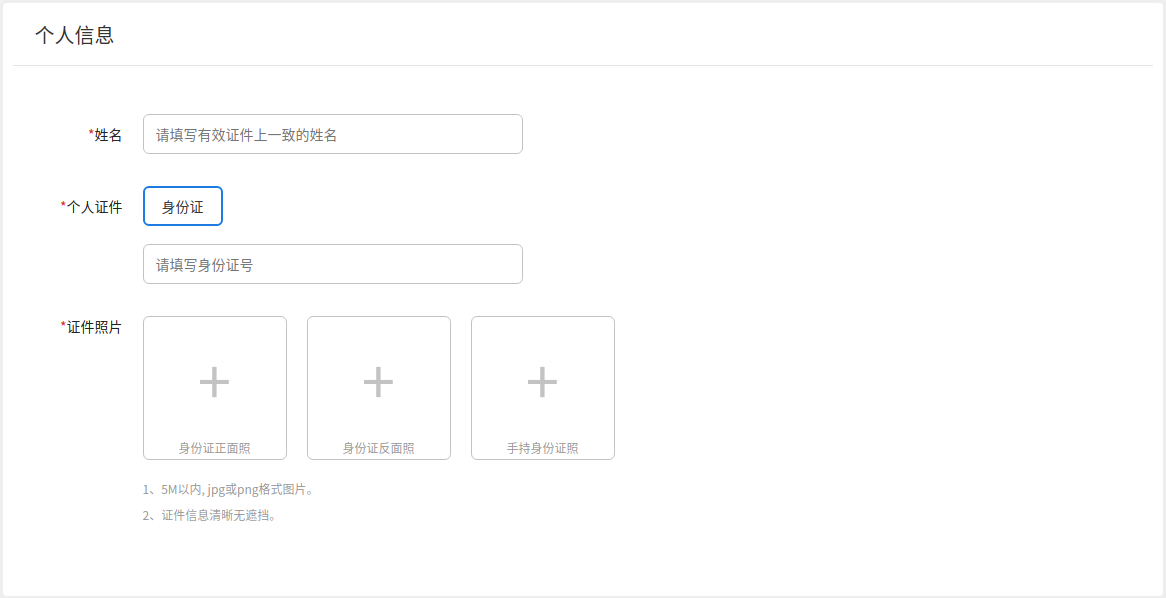Click the red asterisk beside 姓名
Viewport: 1166px width, 598px height.
coord(91,133)
